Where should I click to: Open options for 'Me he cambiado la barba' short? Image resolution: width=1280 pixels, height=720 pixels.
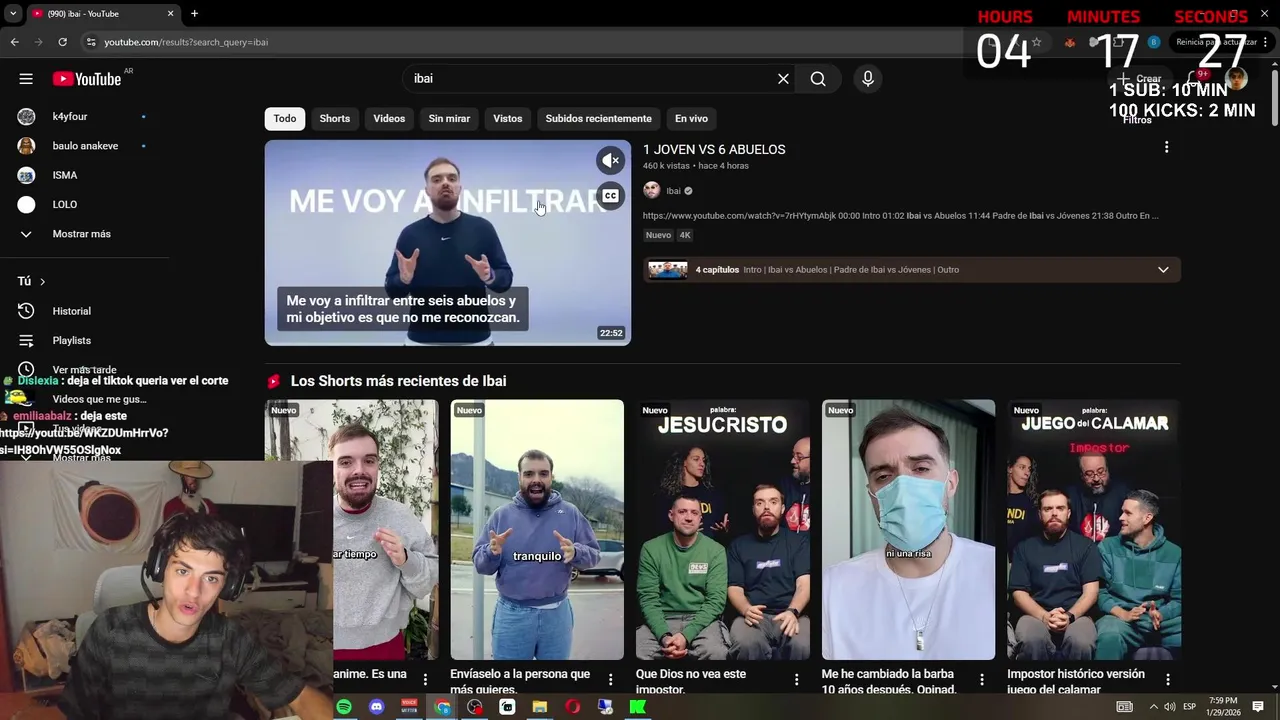[x=982, y=680]
